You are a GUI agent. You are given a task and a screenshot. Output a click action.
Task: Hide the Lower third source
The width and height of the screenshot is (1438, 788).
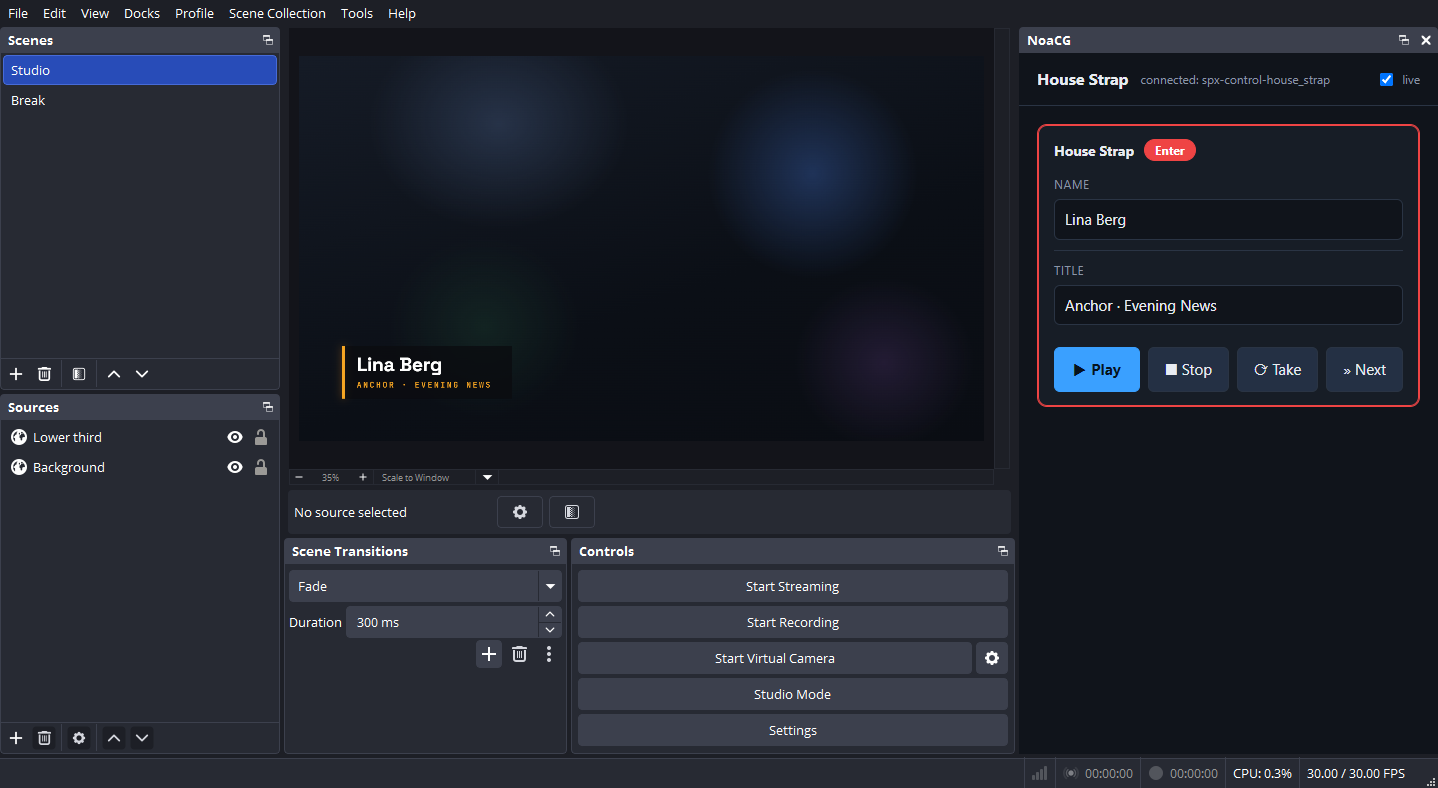tap(235, 437)
